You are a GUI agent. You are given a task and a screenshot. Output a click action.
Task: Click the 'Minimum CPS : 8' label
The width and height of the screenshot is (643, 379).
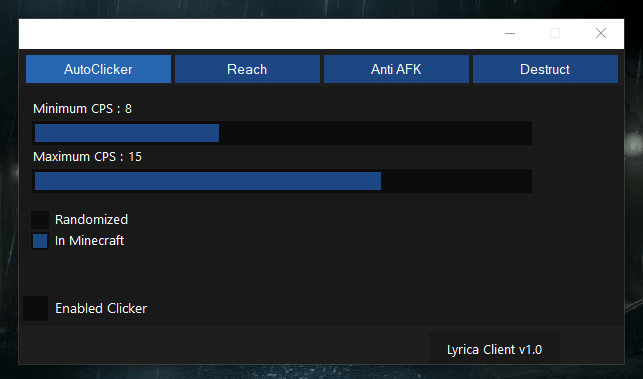(82, 109)
